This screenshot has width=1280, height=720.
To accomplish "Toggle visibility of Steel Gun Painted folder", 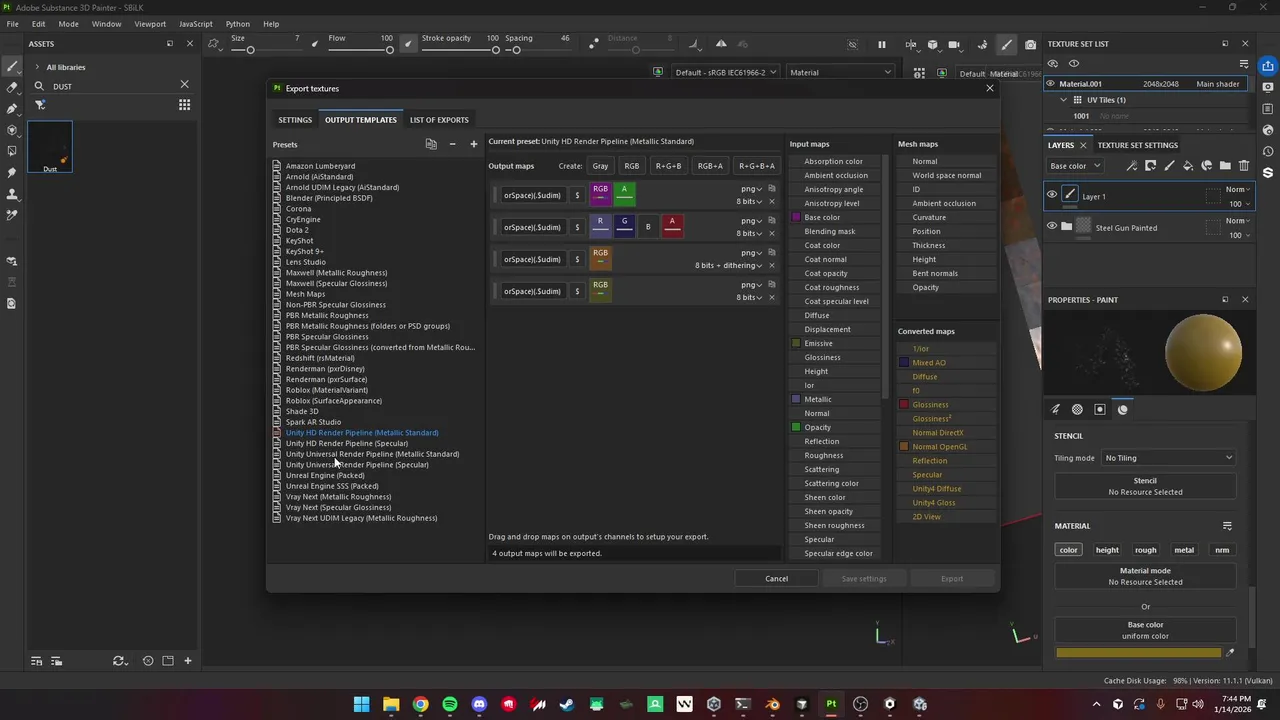I will (x=1051, y=227).
